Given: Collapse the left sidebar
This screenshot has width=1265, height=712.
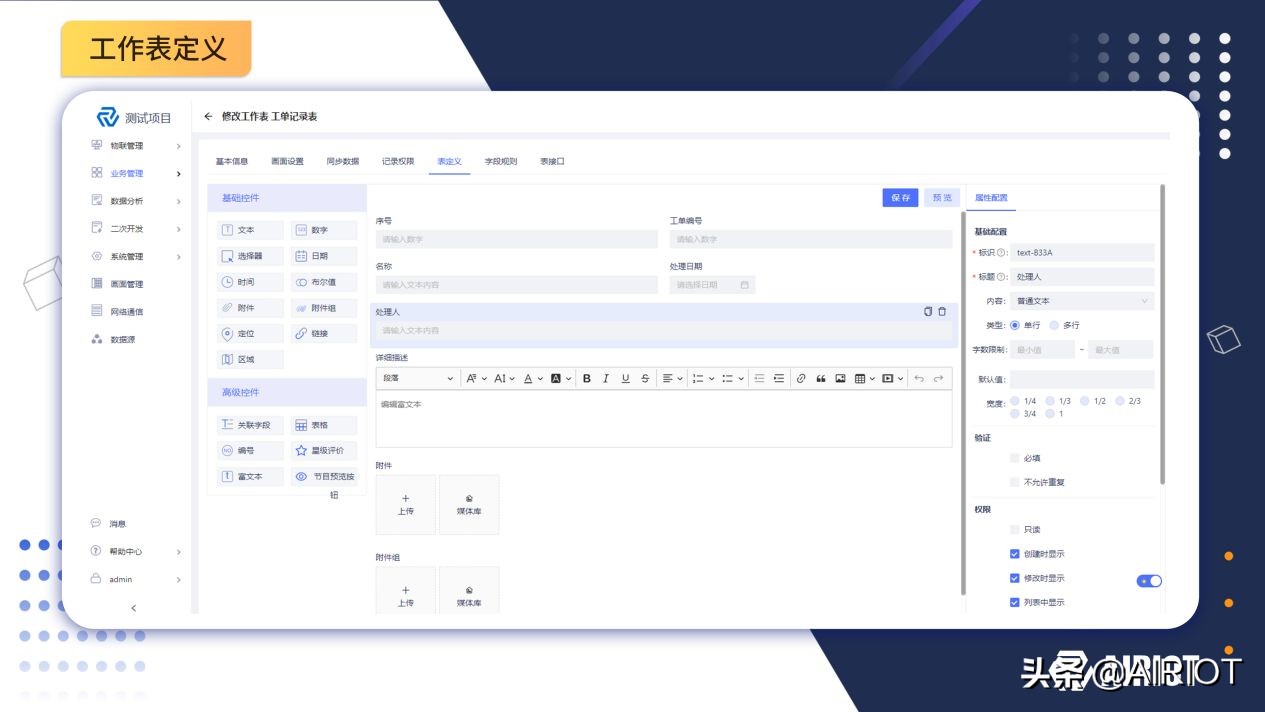Looking at the screenshot, I should click(134, 608).
